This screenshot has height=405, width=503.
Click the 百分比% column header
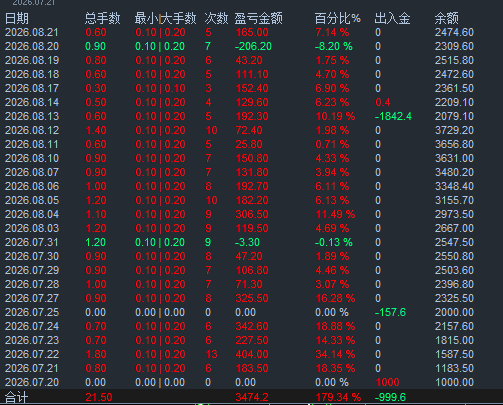[337, 18]
